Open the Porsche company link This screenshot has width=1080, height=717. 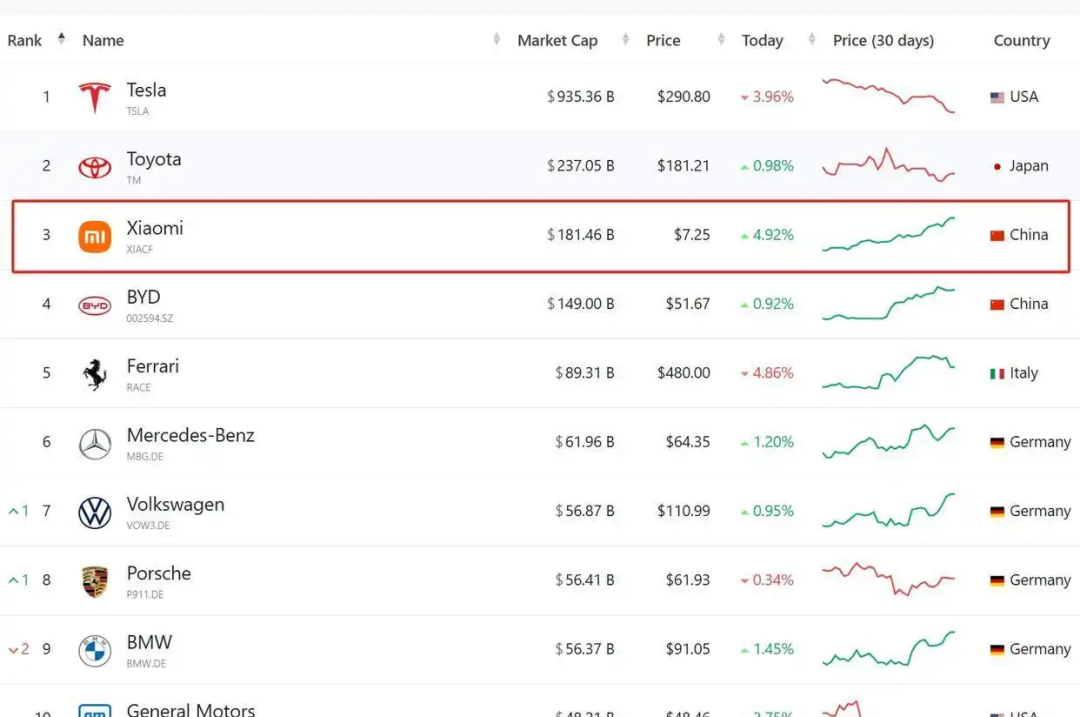159,573
